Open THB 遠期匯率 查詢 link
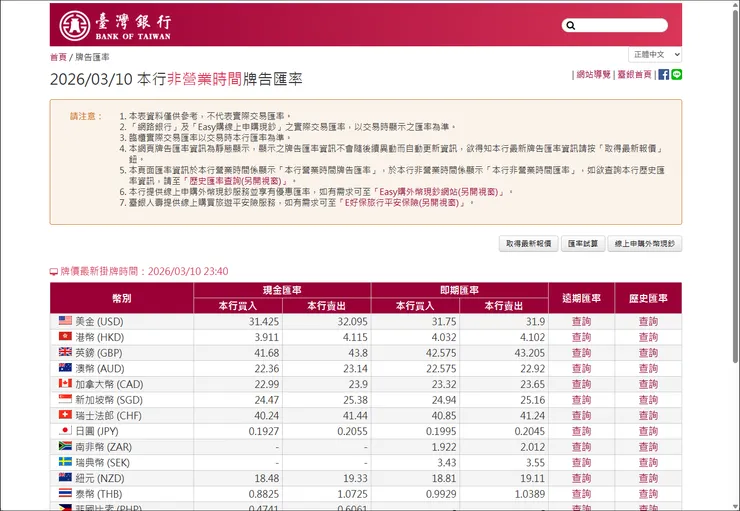 coord(581,494)
